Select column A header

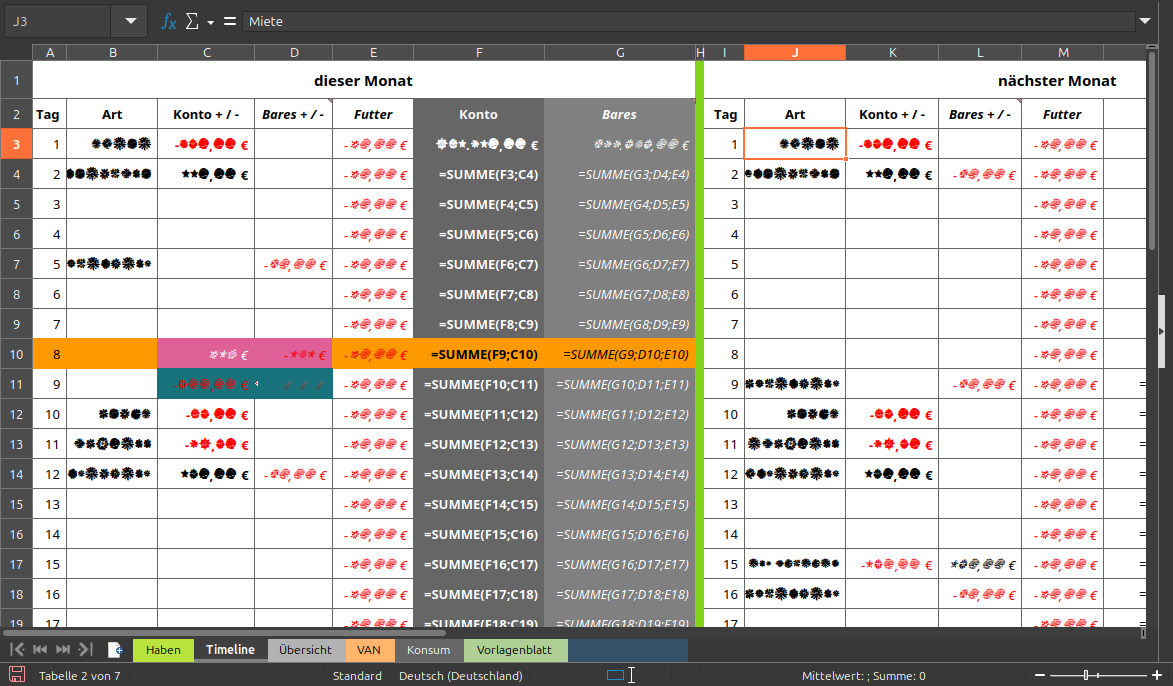[50, 52]
